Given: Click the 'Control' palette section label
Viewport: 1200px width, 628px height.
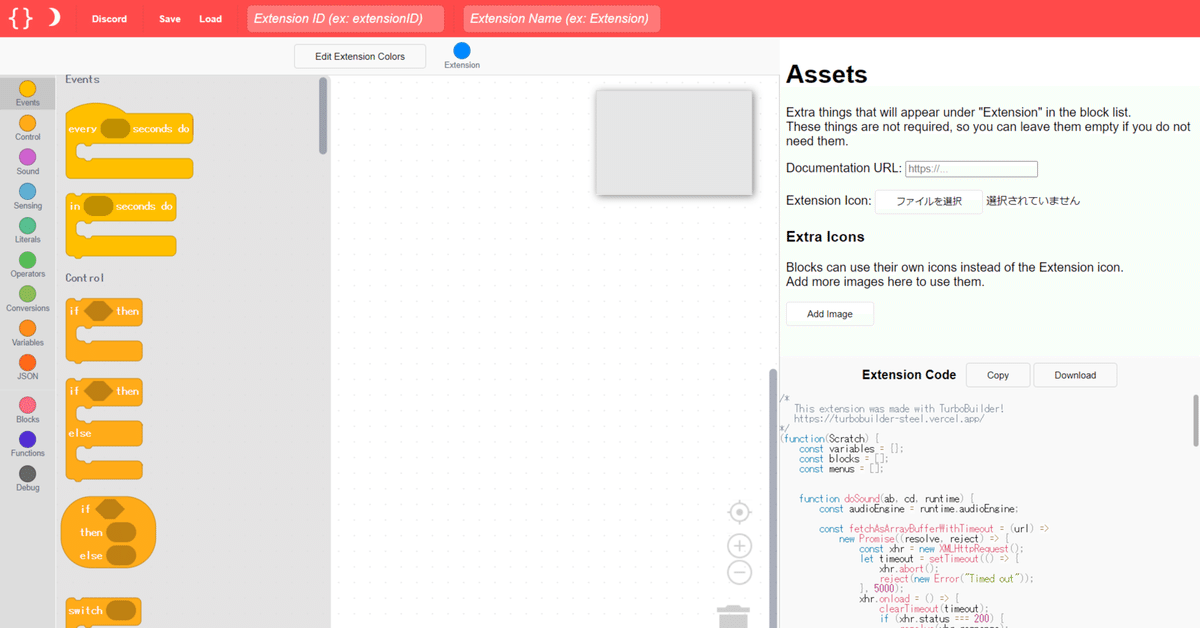Looking at the screenshot, I should tap(85, 278).
